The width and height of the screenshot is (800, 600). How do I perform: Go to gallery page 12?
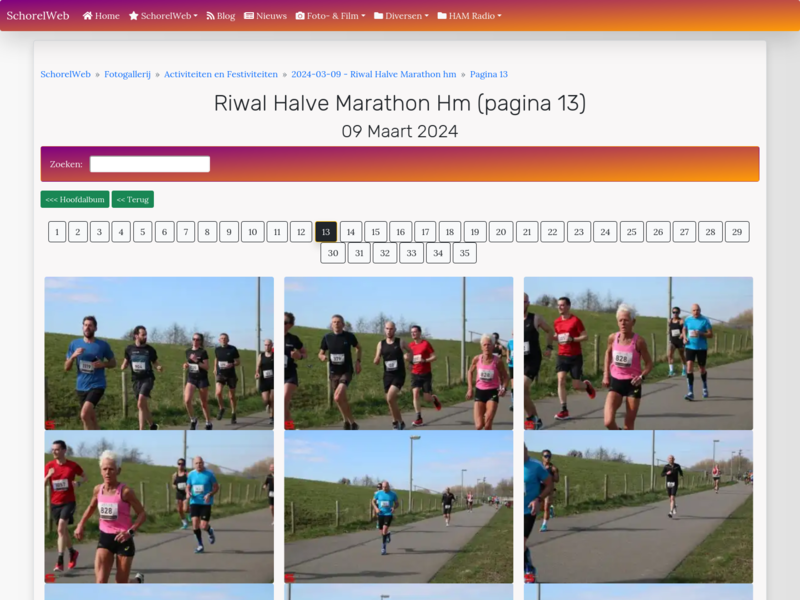tap(301, 232)
